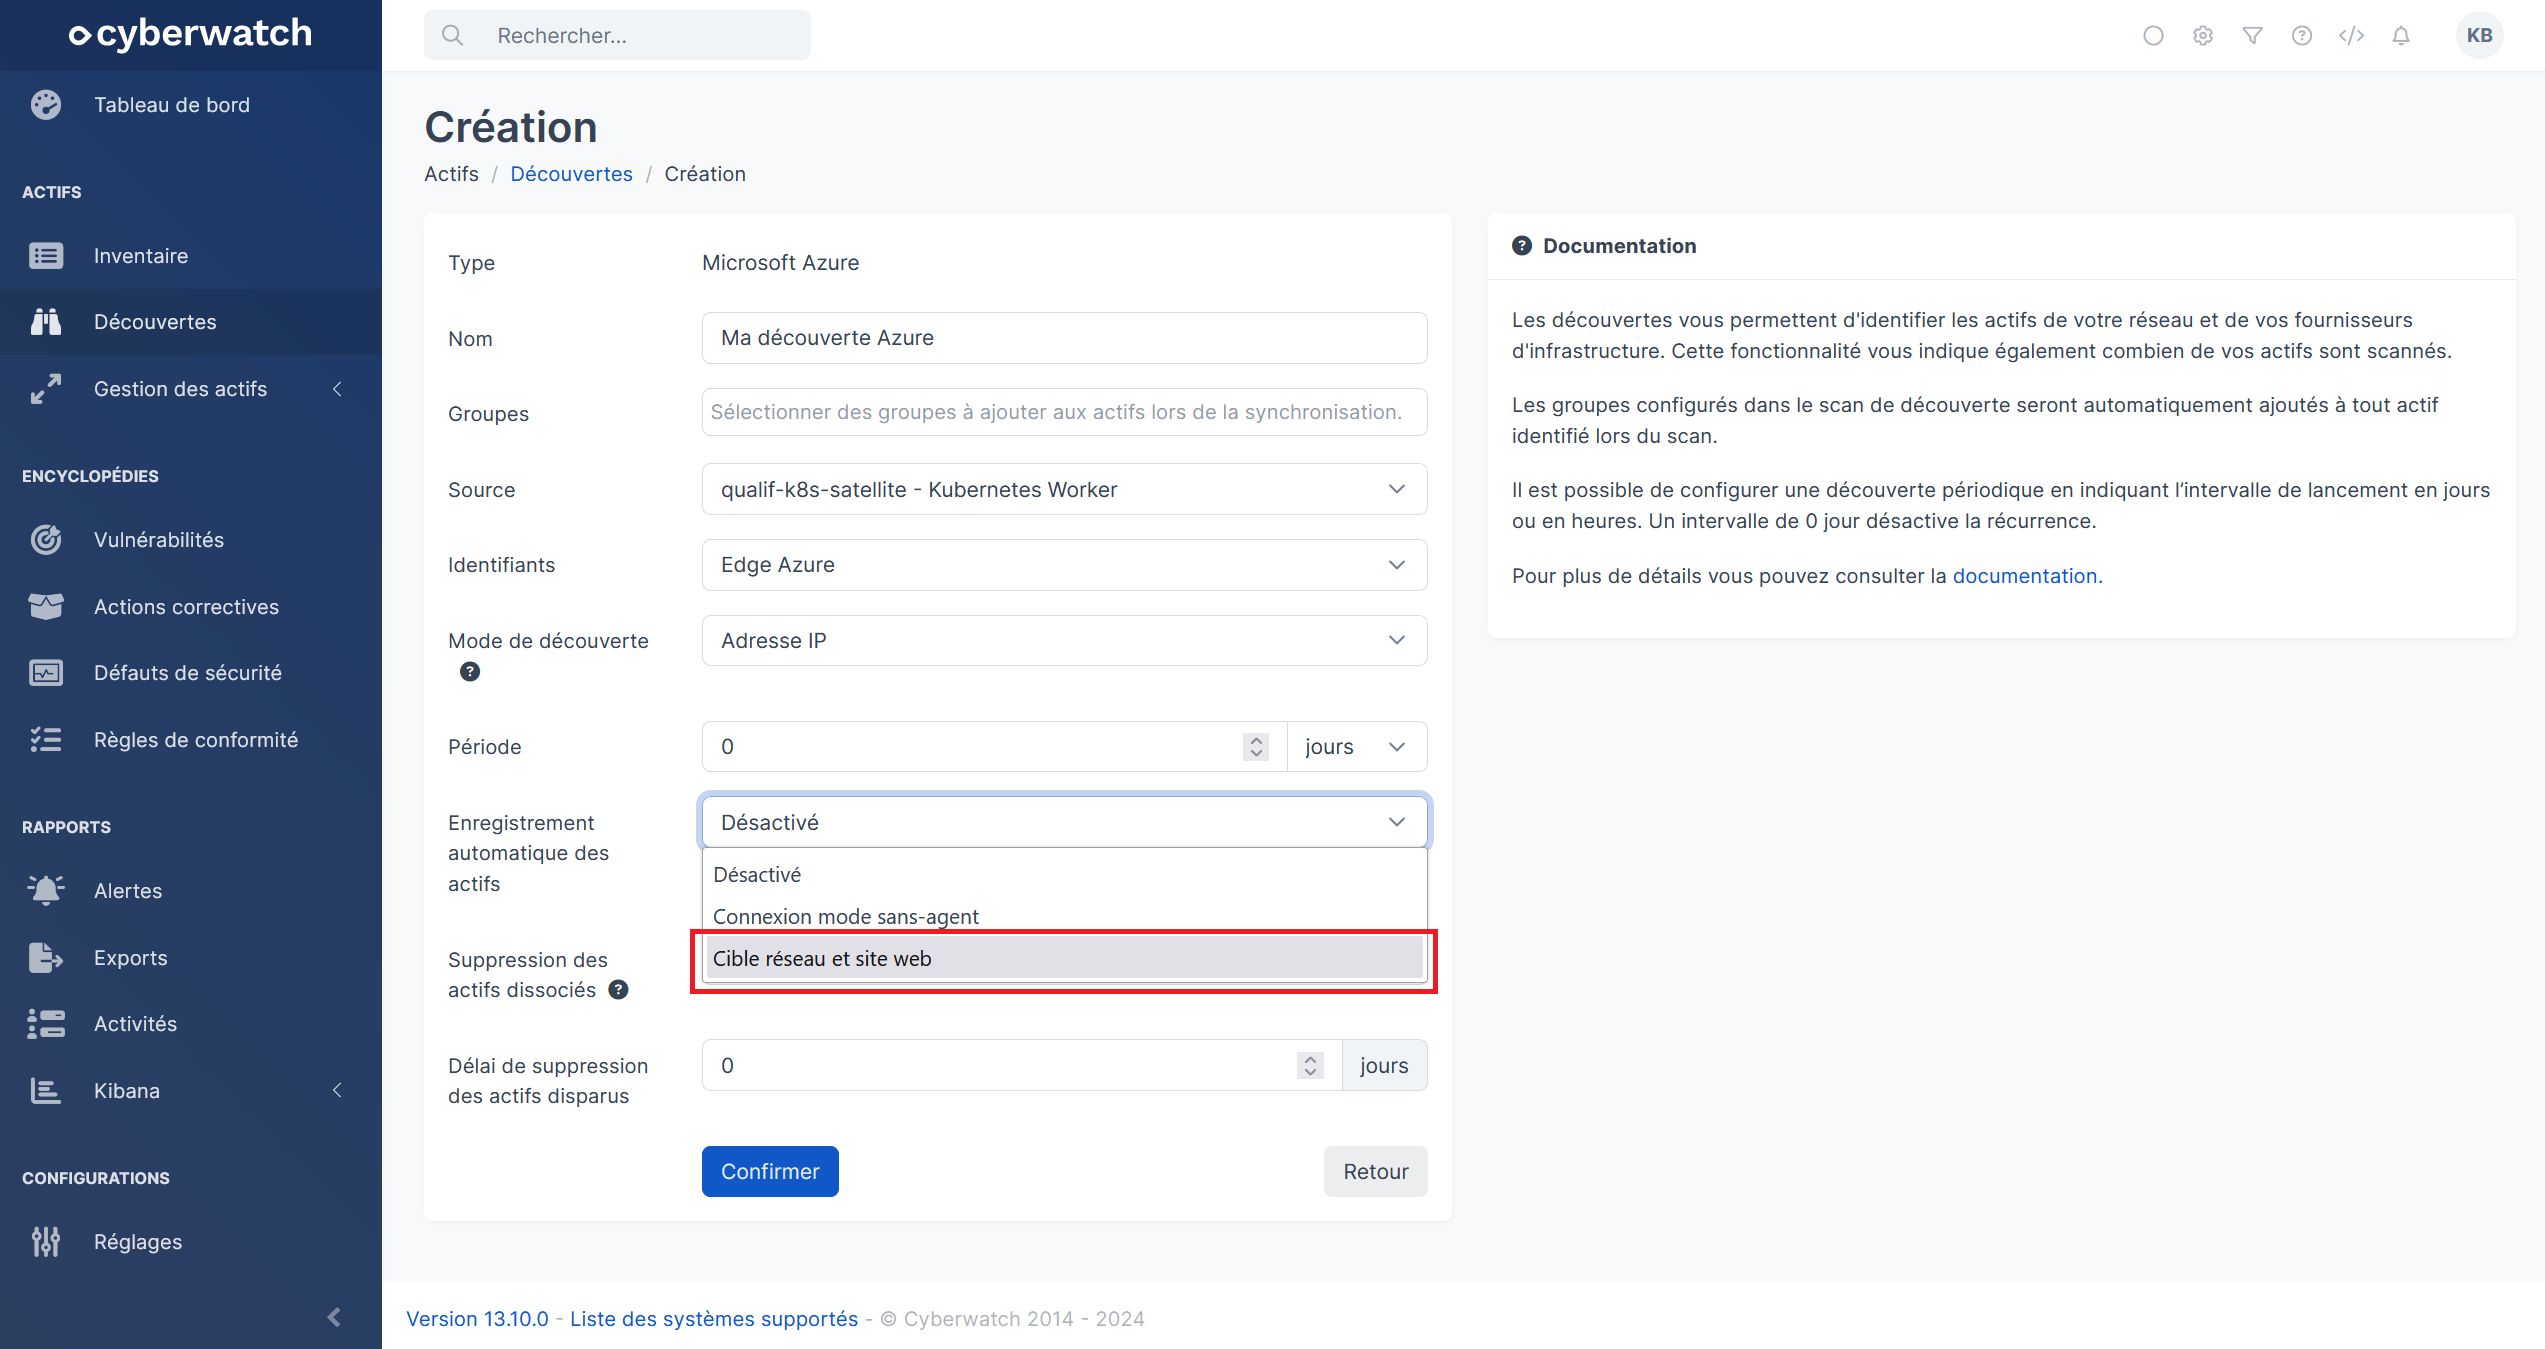2545x1349 pixels.
Task: Click the Exports file icon
Action: (46, 958)
